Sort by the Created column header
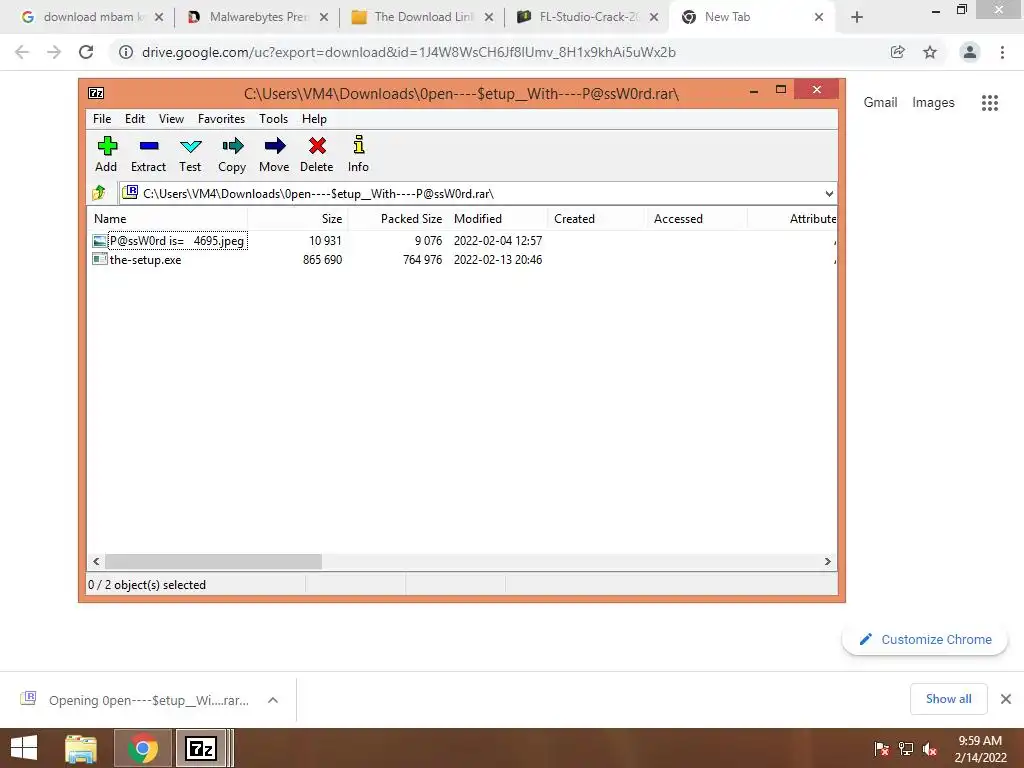 (597, 219)
